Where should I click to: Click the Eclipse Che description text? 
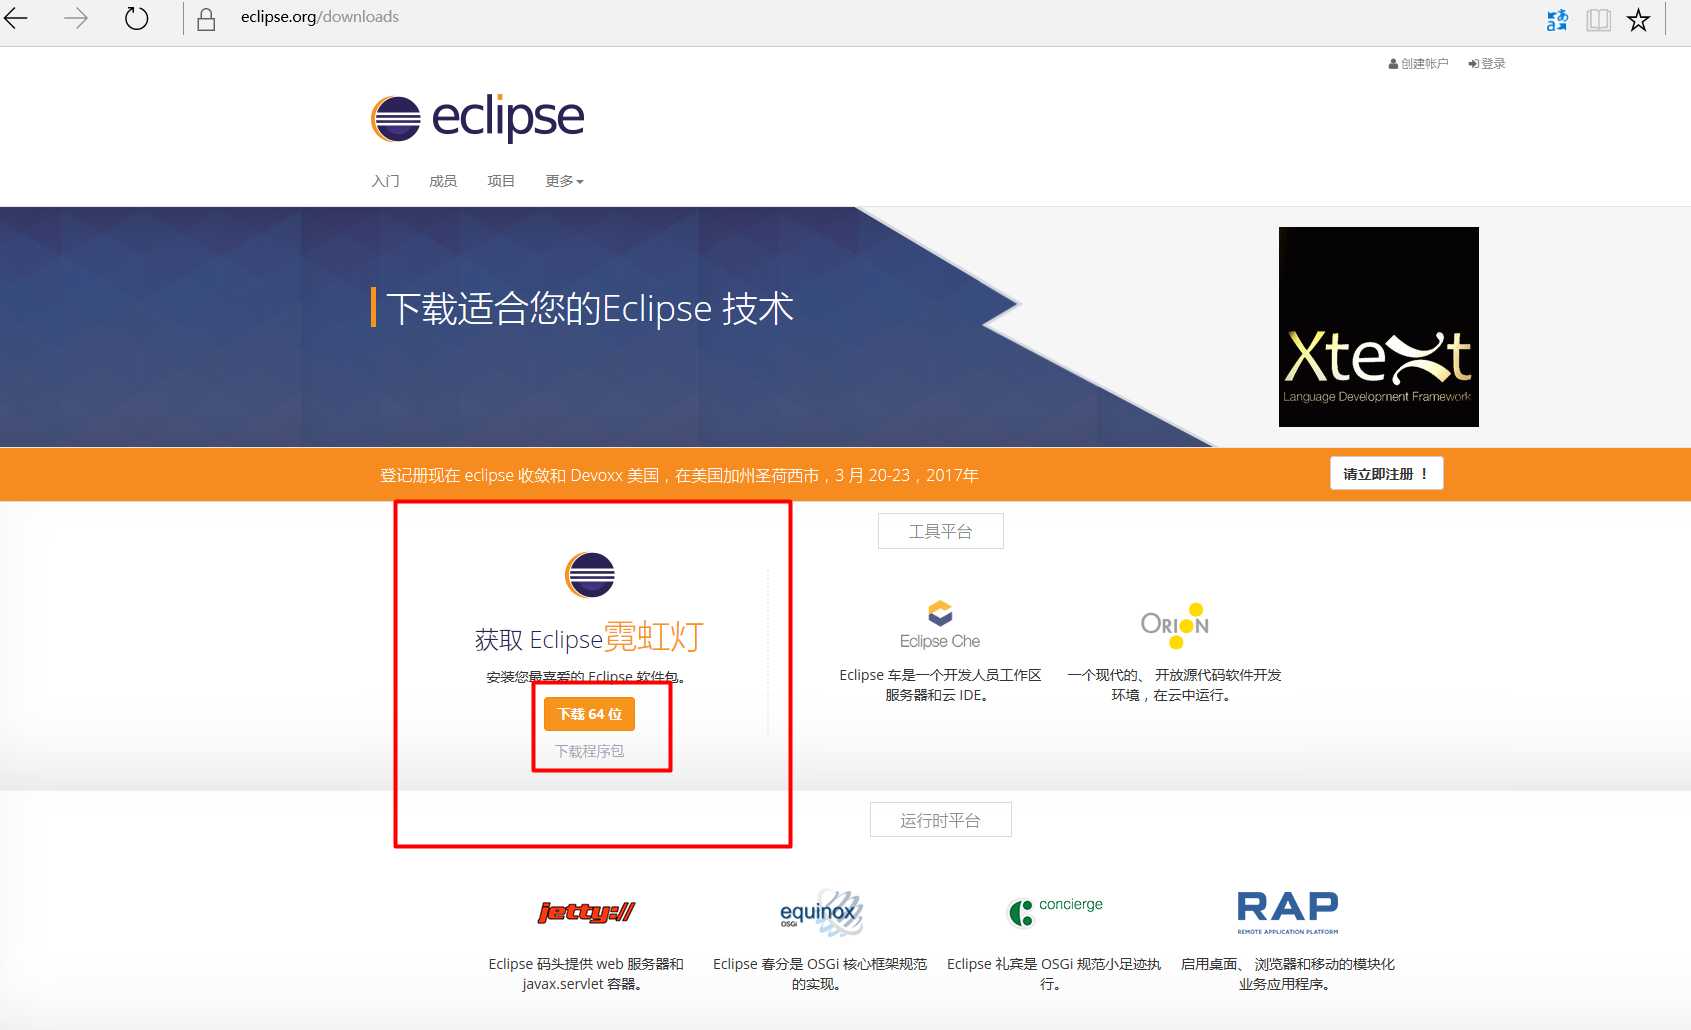click(940, 685)
